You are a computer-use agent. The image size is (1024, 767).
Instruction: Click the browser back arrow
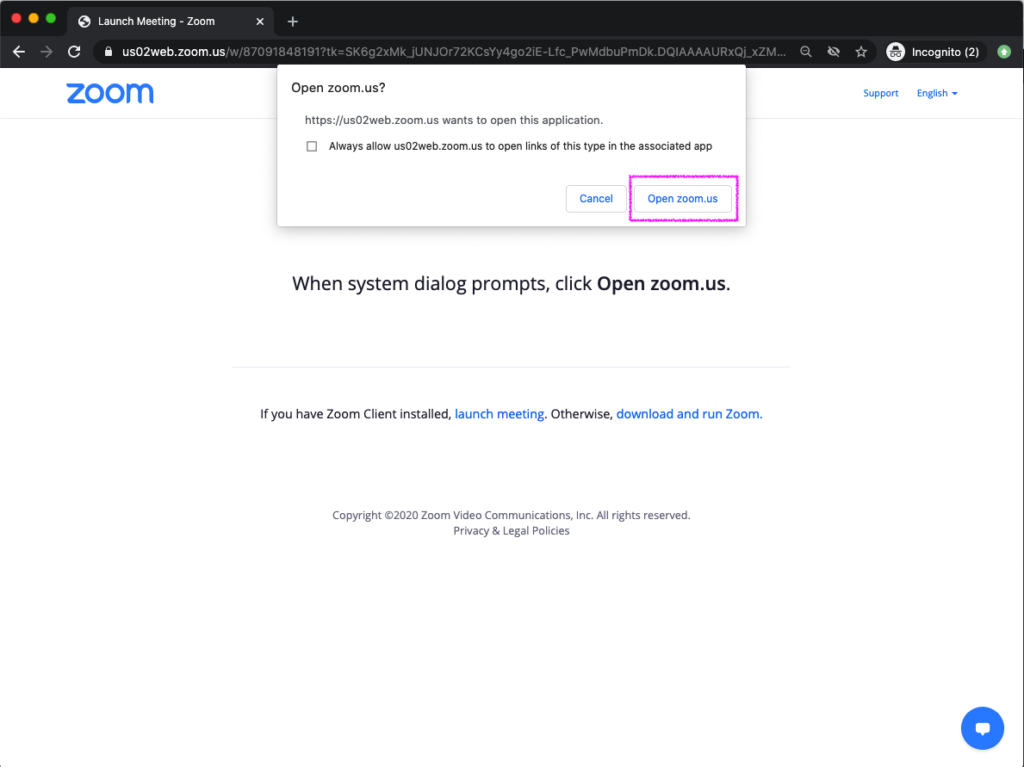(19, 52)
